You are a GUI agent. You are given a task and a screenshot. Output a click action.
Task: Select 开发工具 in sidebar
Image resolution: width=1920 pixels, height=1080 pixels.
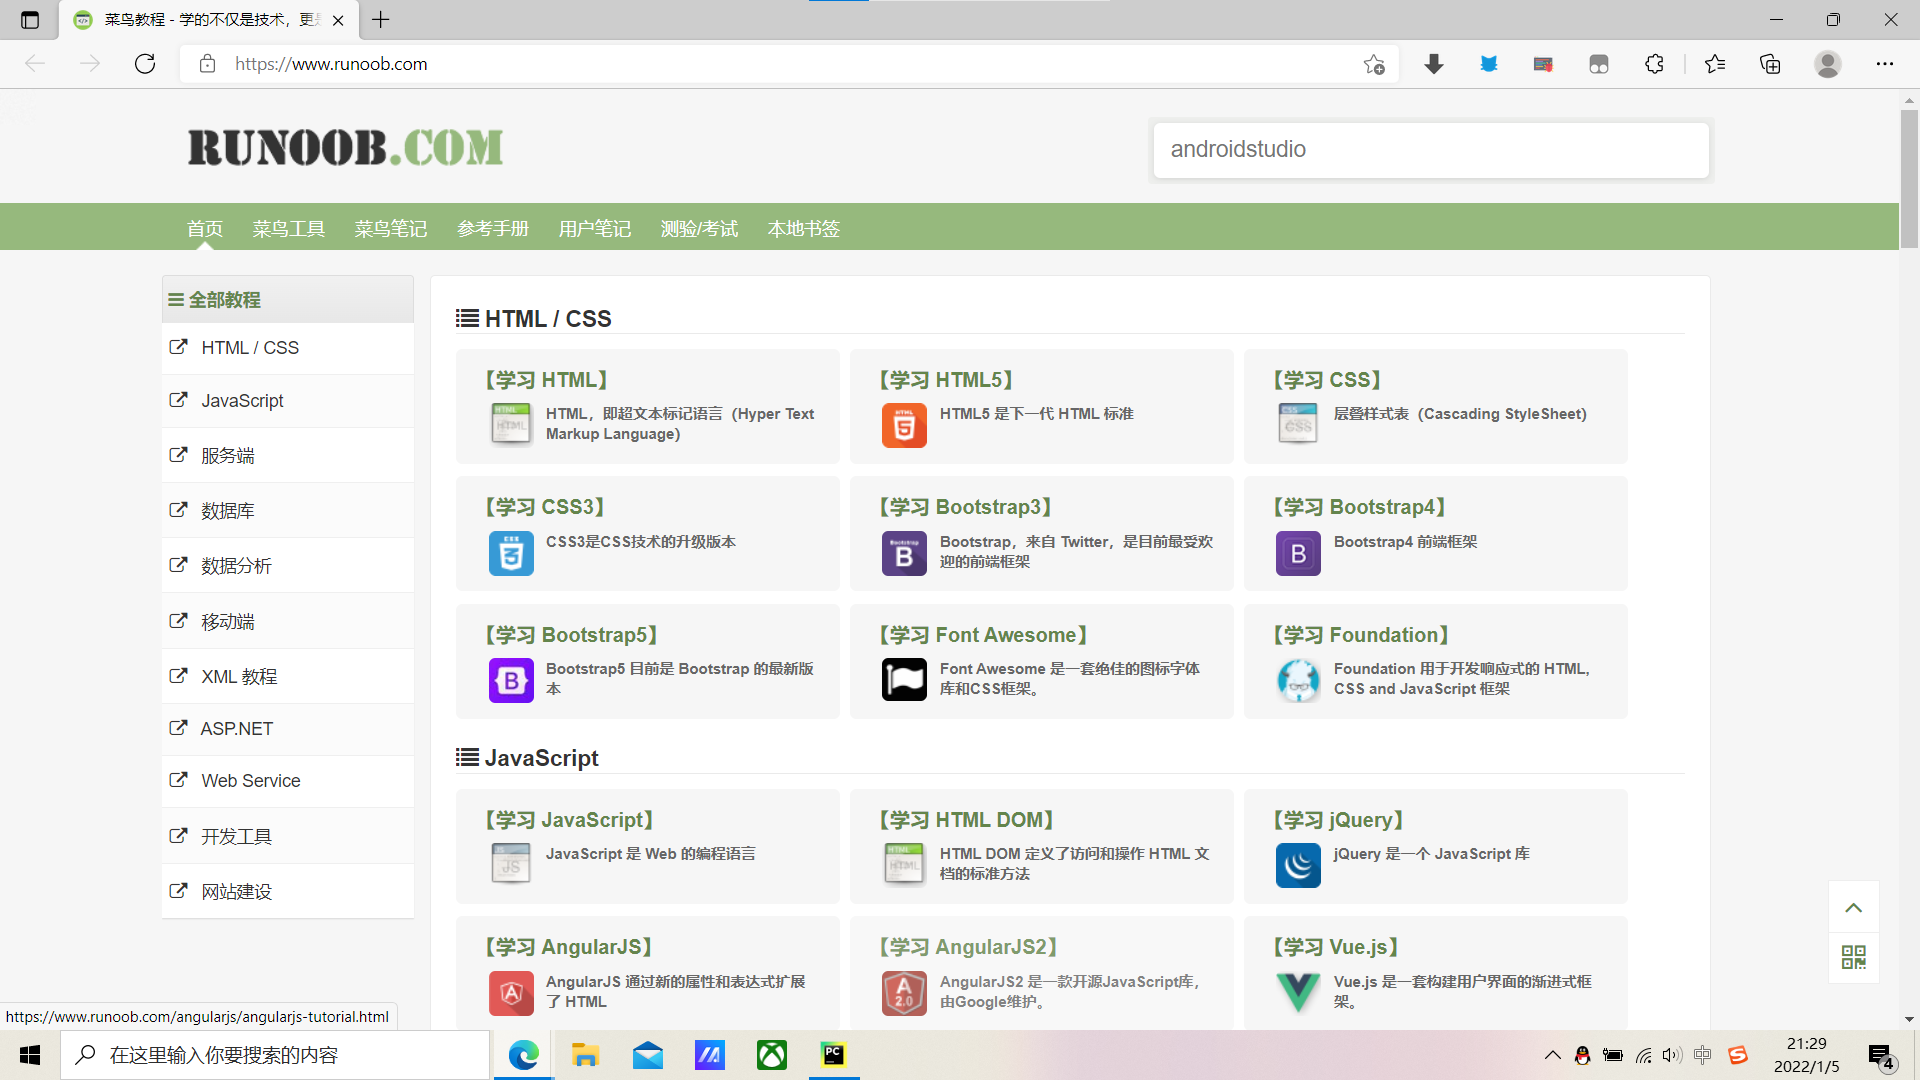tap(288, 837)
